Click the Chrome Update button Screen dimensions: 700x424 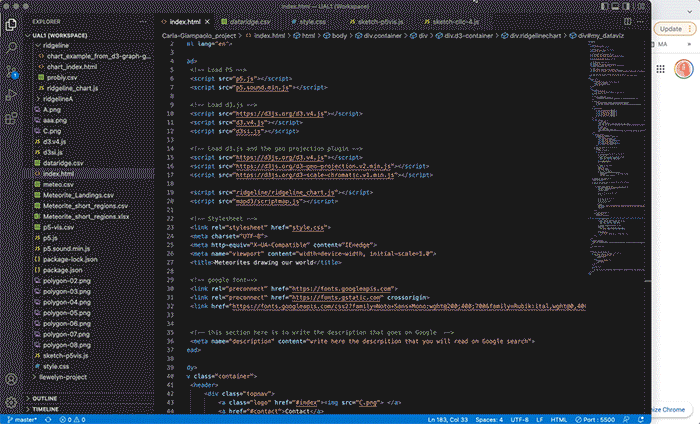point(670,29)
